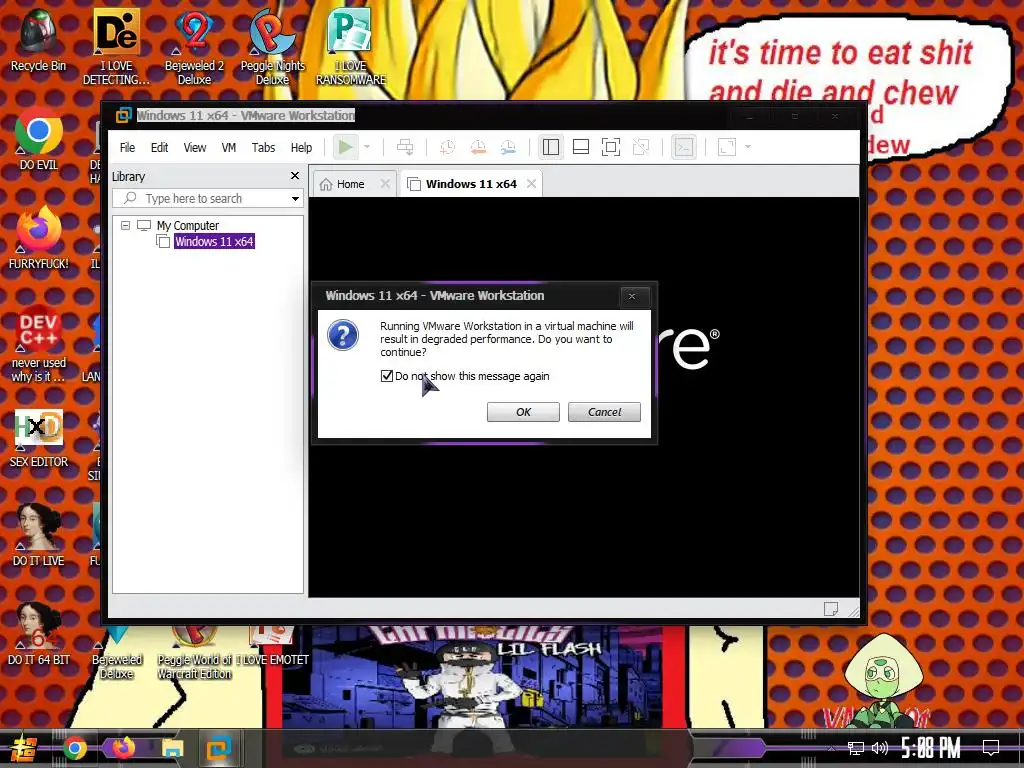Click the 5:08 PM taskbar clock

(931, 748)
